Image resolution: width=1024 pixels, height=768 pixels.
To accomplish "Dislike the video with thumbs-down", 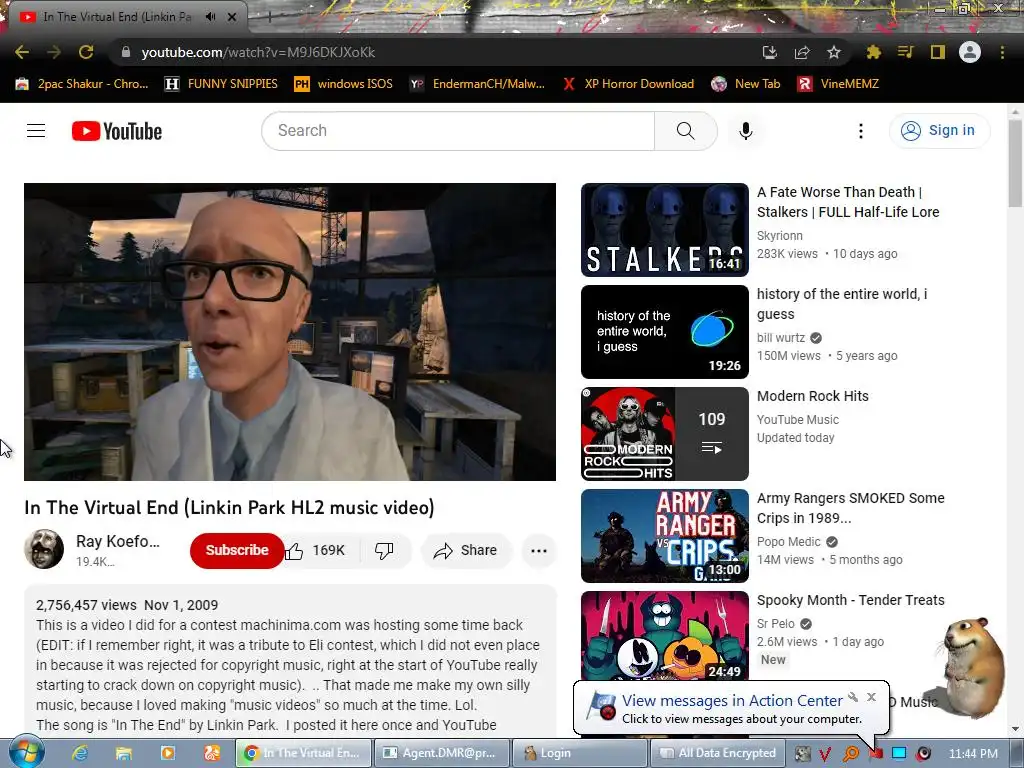I will click(384, 551).
